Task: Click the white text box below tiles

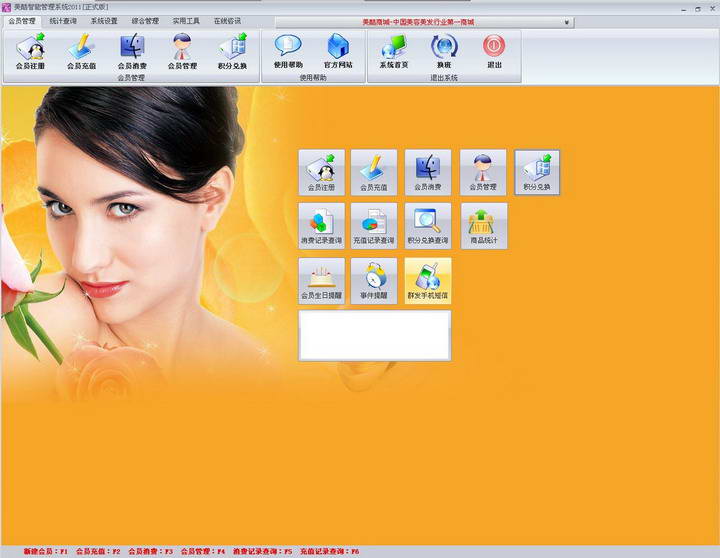Action: tap(375, 335)
